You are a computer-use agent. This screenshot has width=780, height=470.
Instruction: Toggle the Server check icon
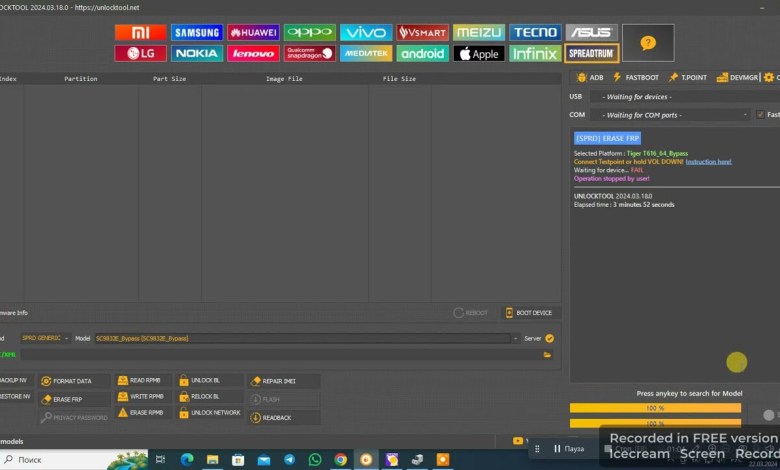pos(549,339)
